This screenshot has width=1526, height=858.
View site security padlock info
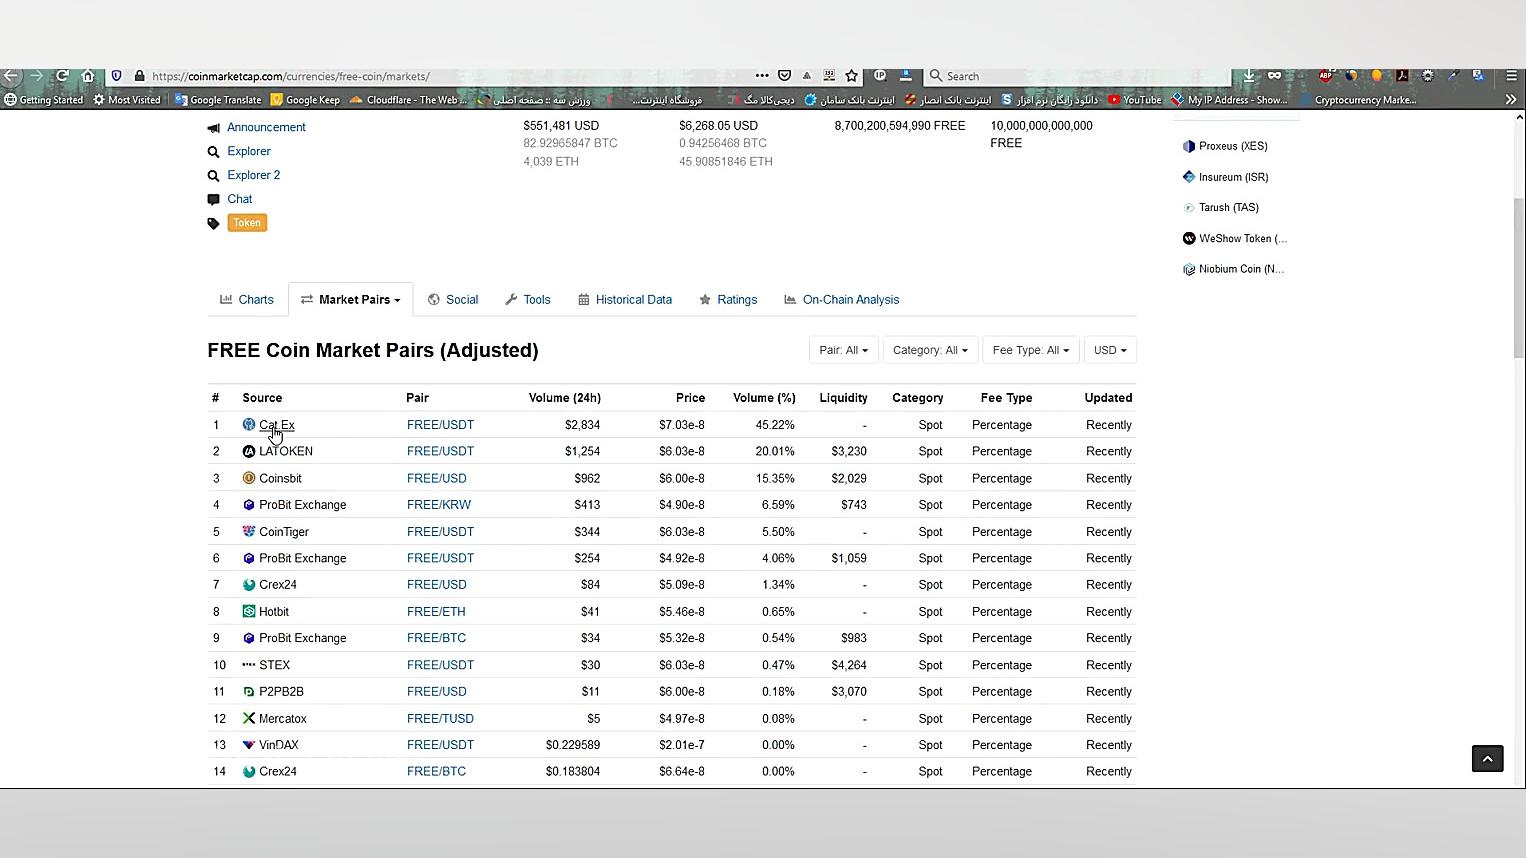click(x=140, y=76)
